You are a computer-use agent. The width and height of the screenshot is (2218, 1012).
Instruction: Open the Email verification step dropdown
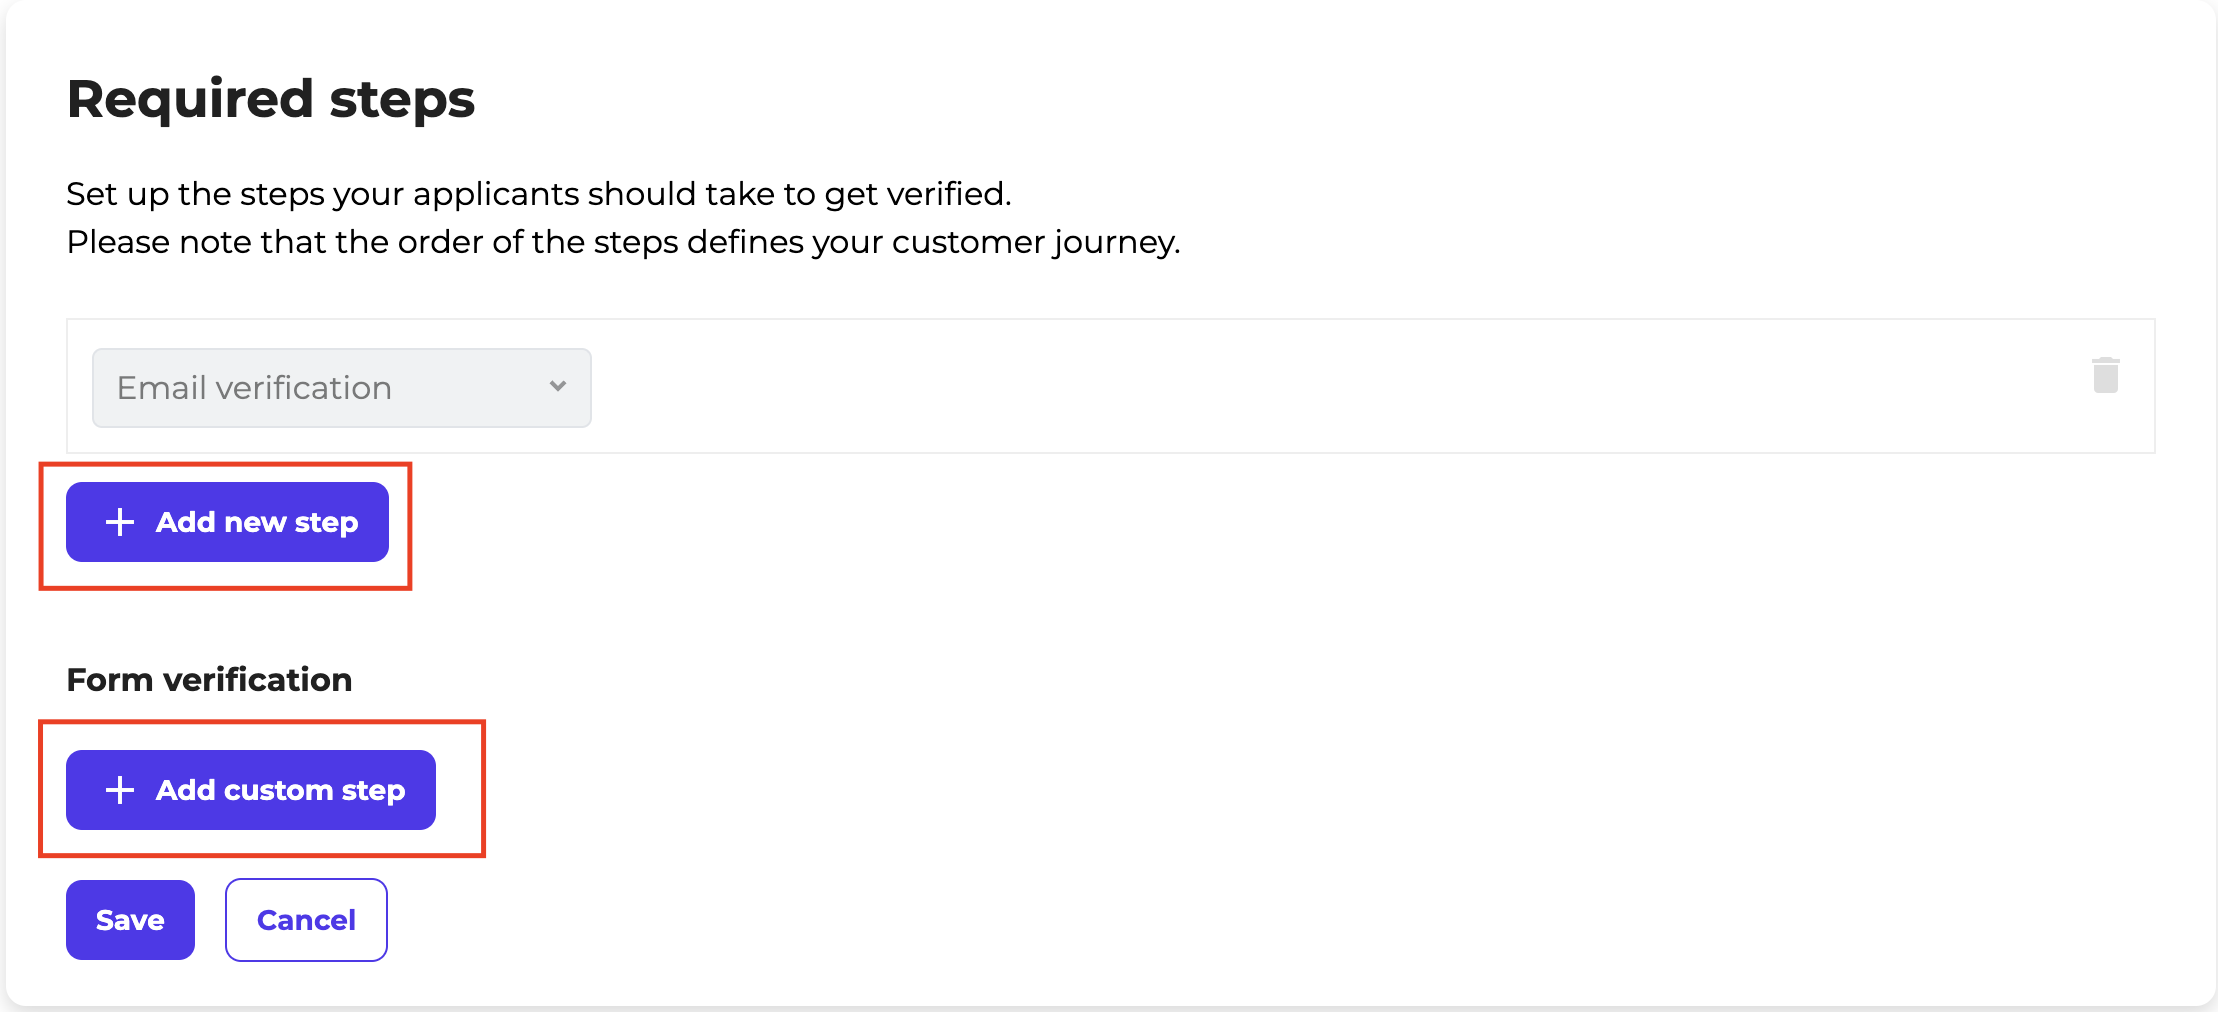click(341, 388)
